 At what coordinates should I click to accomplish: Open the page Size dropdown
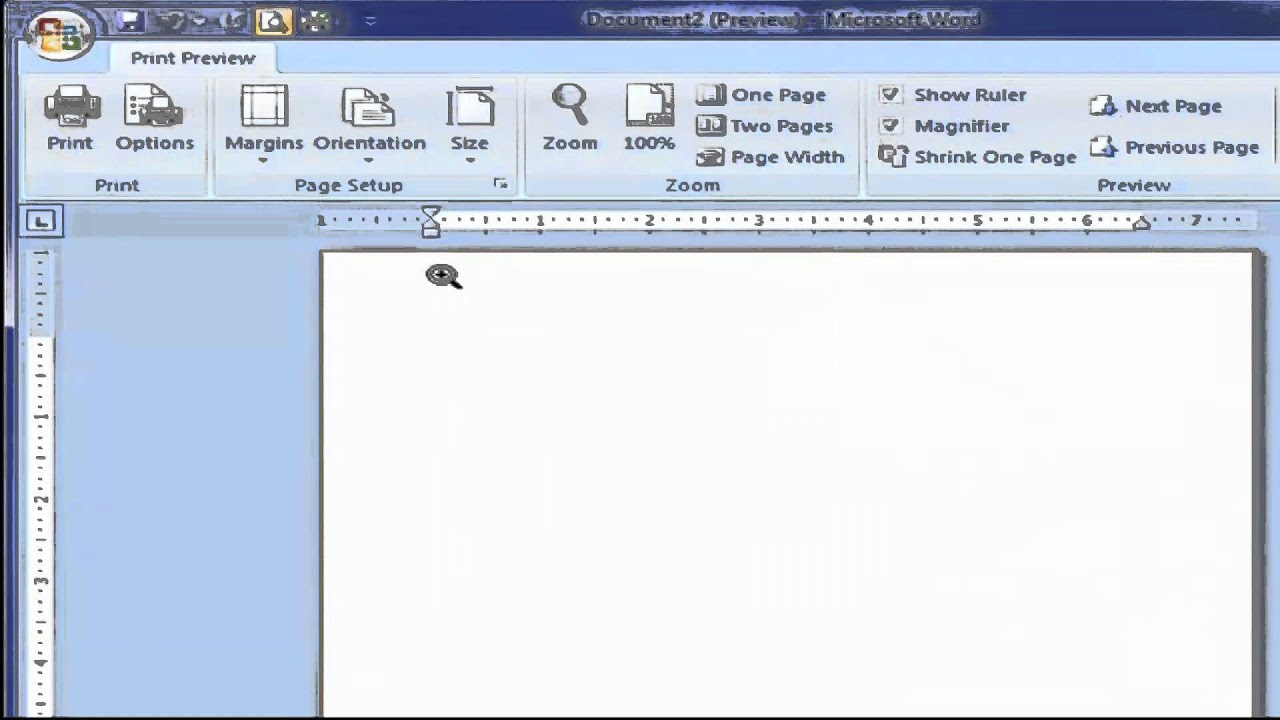469,123
